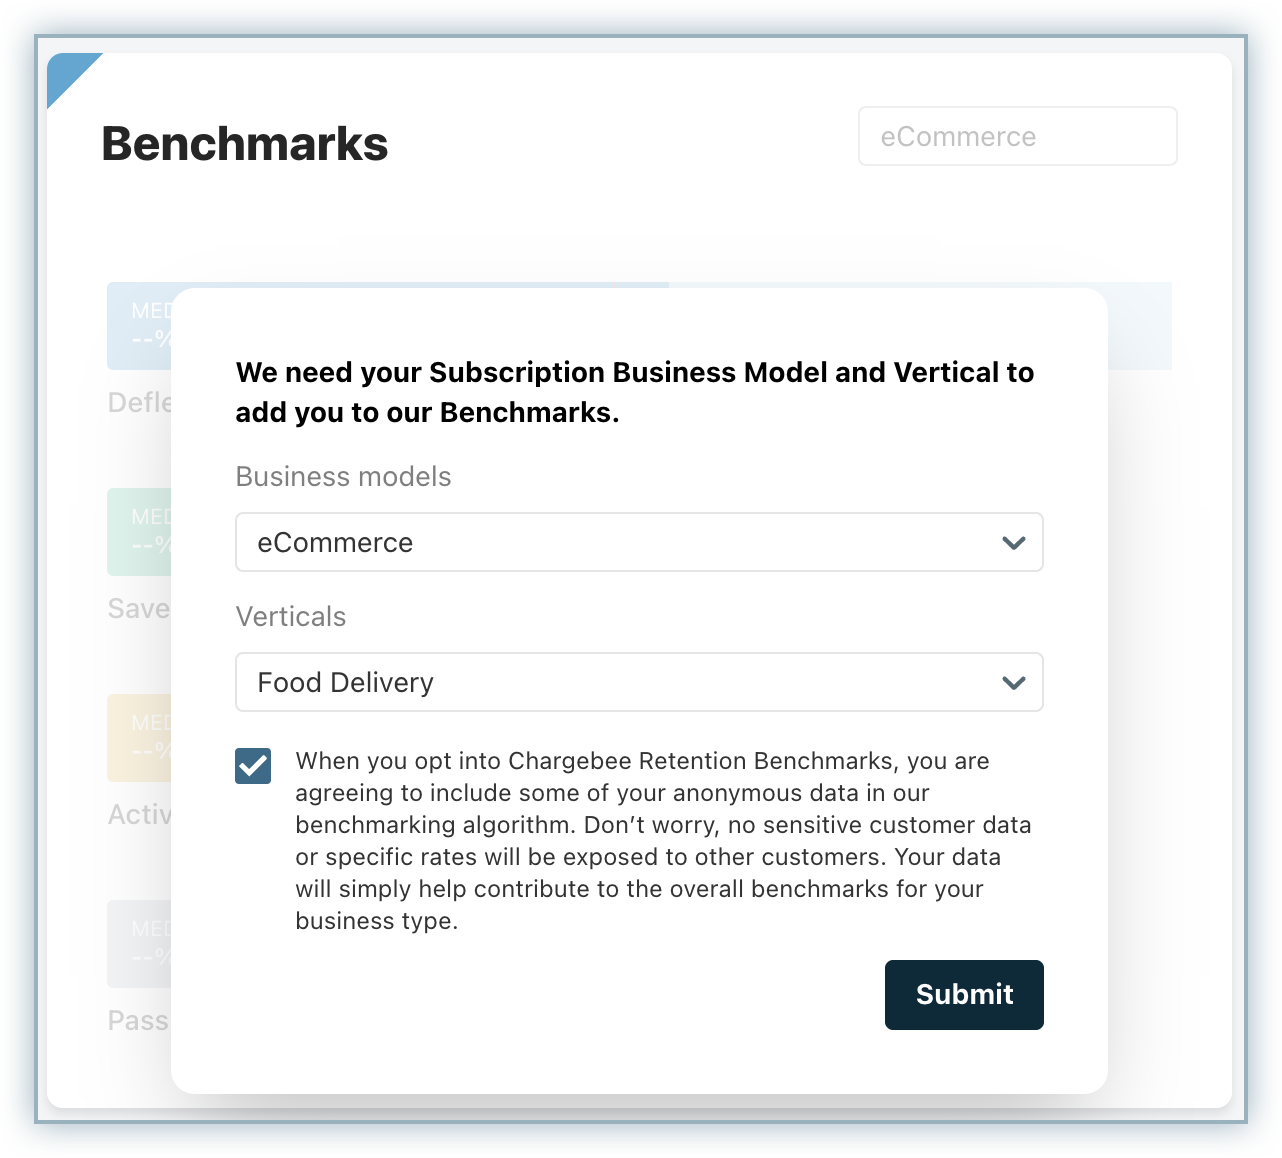Click the partially hidden "Pass" metric label

pyautogui.click(x=139, y=1021)
